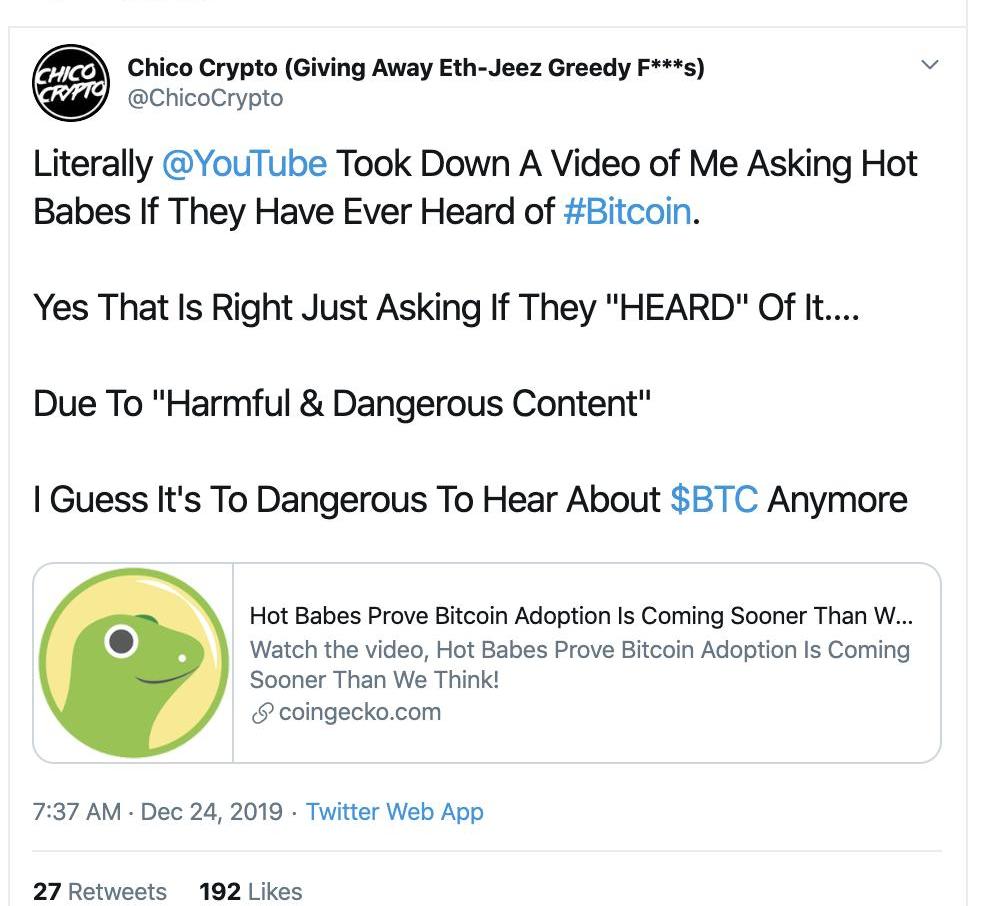Click the "Yes That Is Right" text line

445,307
